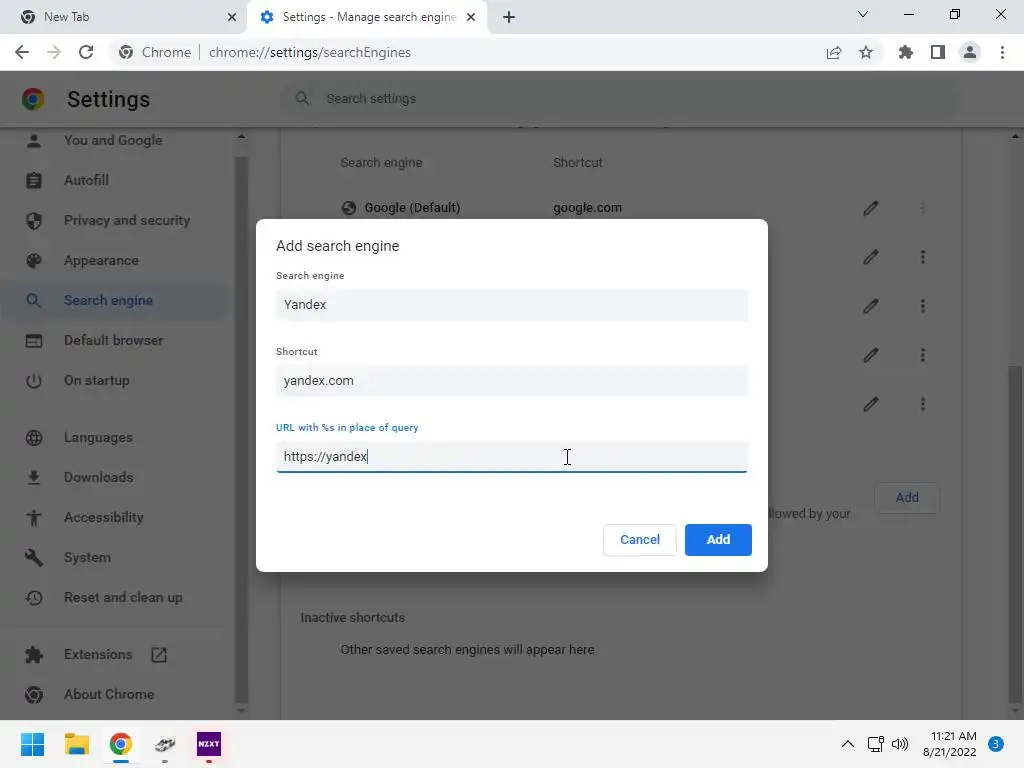Focus the Search engine name field

point(511,304)
